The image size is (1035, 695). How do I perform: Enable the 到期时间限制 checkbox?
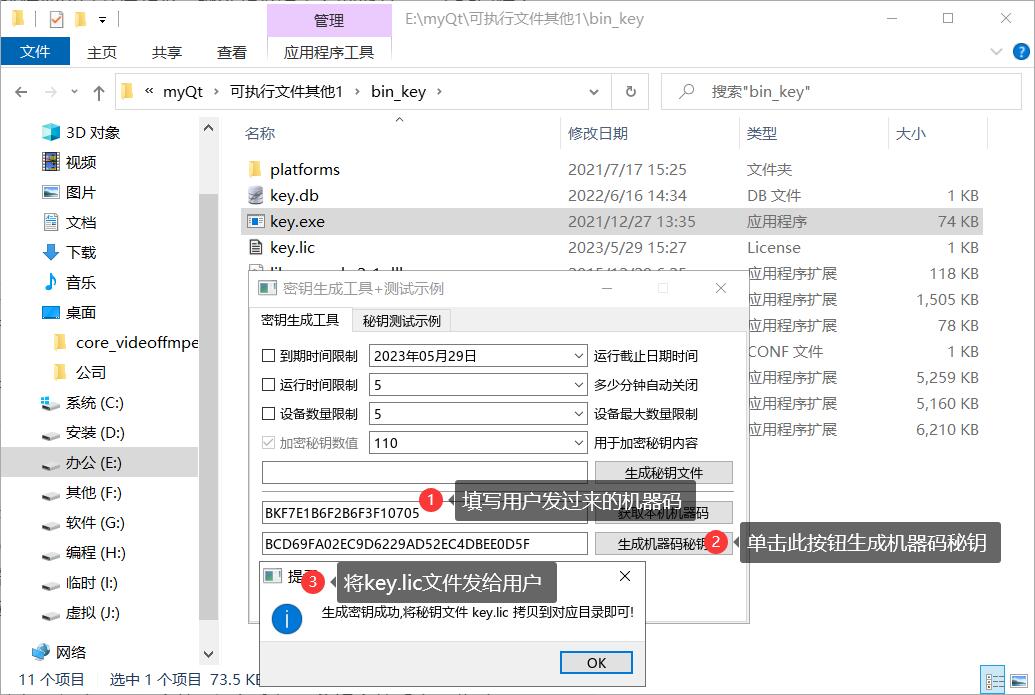coord(268,356)
